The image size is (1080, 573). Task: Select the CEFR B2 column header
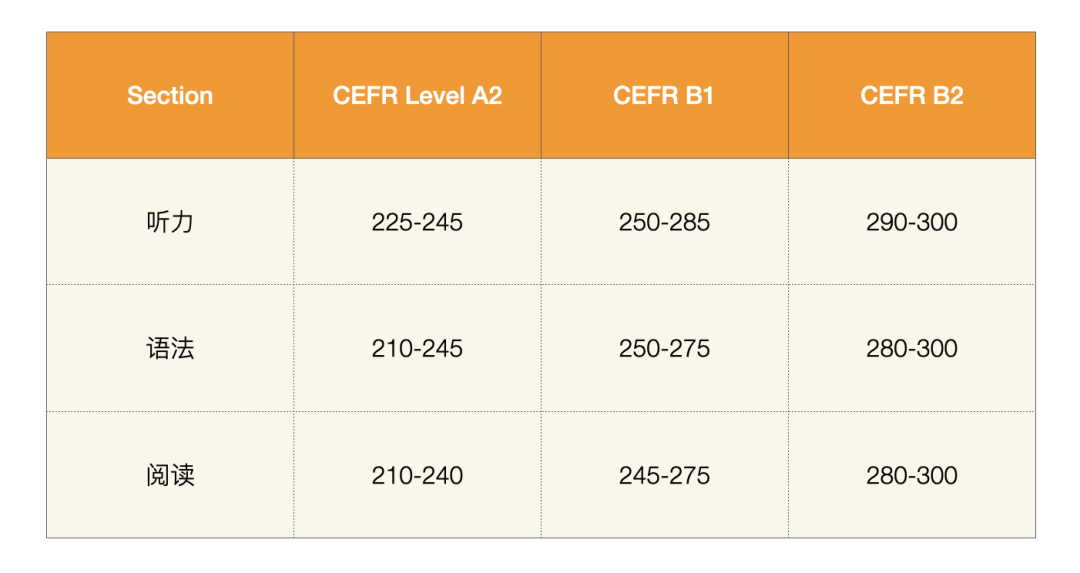(912, 95)
